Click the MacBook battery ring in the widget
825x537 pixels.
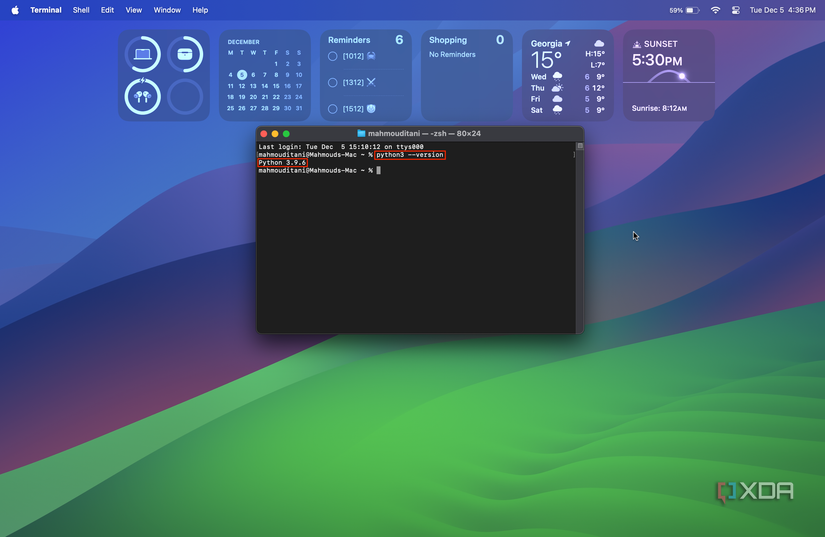pos(142,54)
